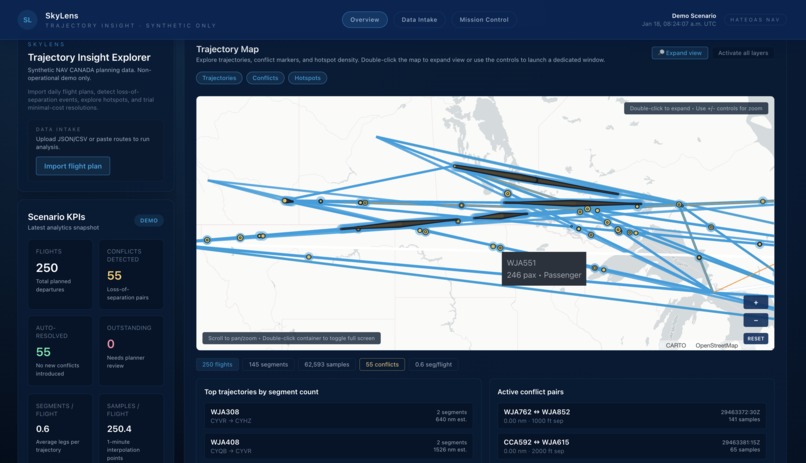Open the OpenStreetMap attribution link
This screenshot has width=806, height=463.
coord(717,345)
